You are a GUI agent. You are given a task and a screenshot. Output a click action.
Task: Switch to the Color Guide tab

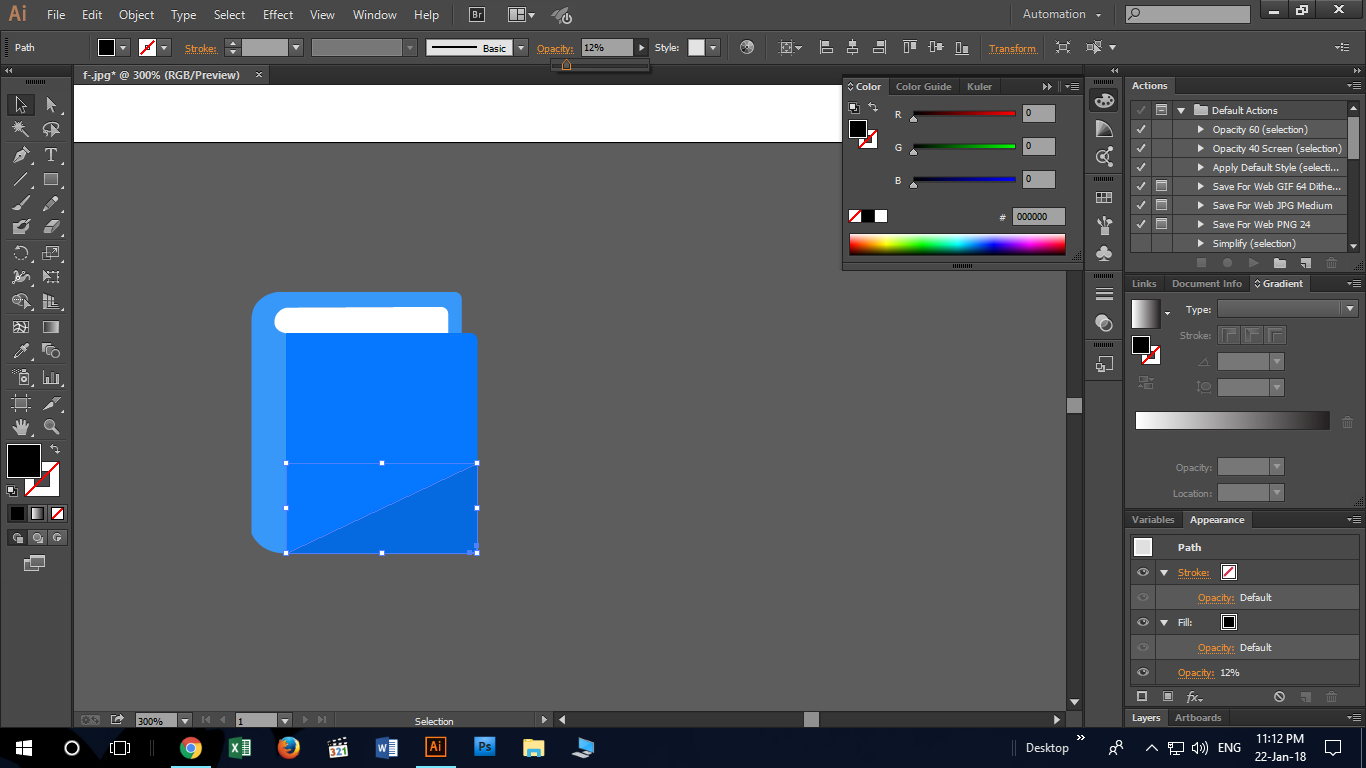tap(923, 87)
